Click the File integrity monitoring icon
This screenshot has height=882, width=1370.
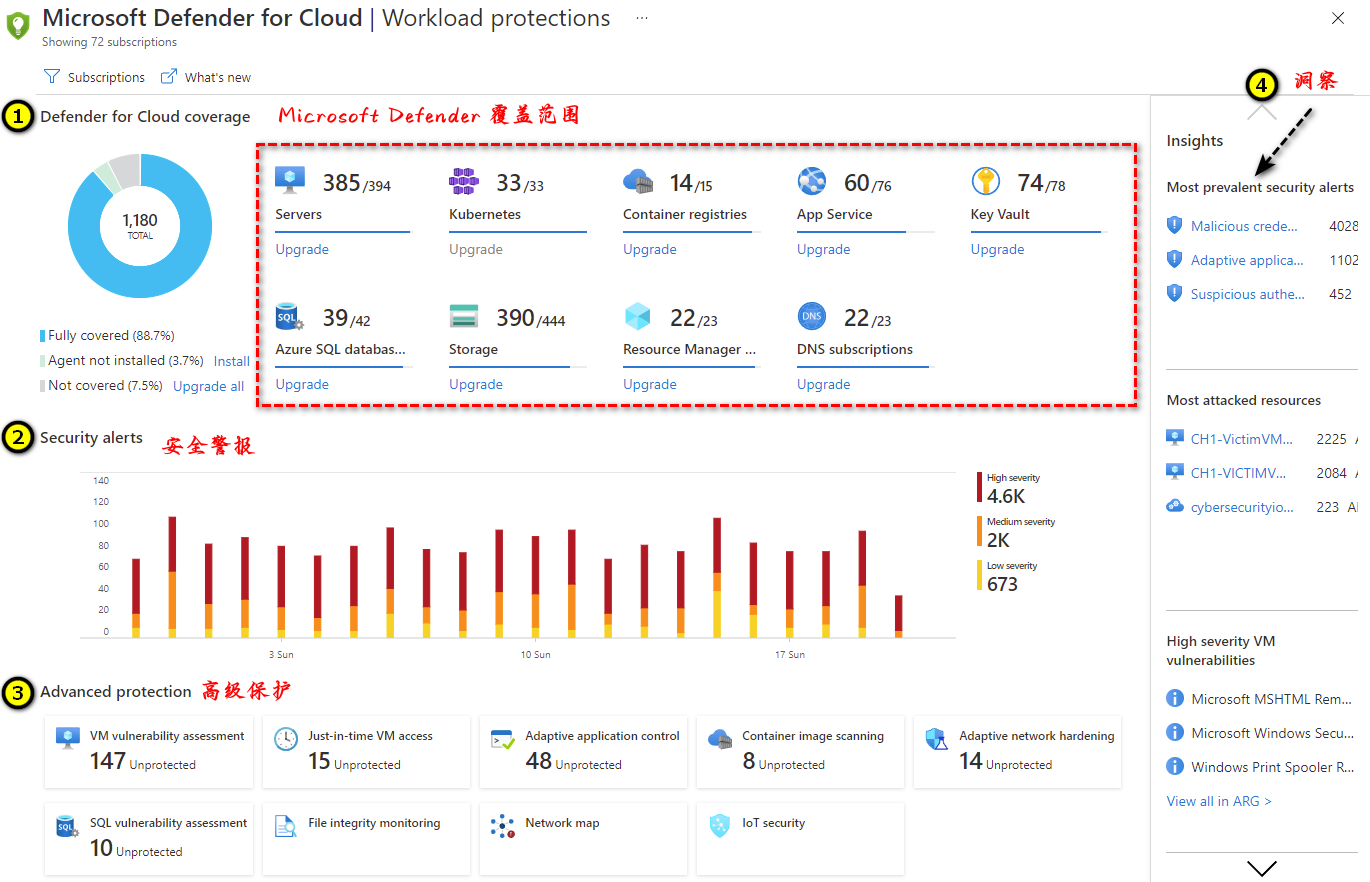coord(286,826)
